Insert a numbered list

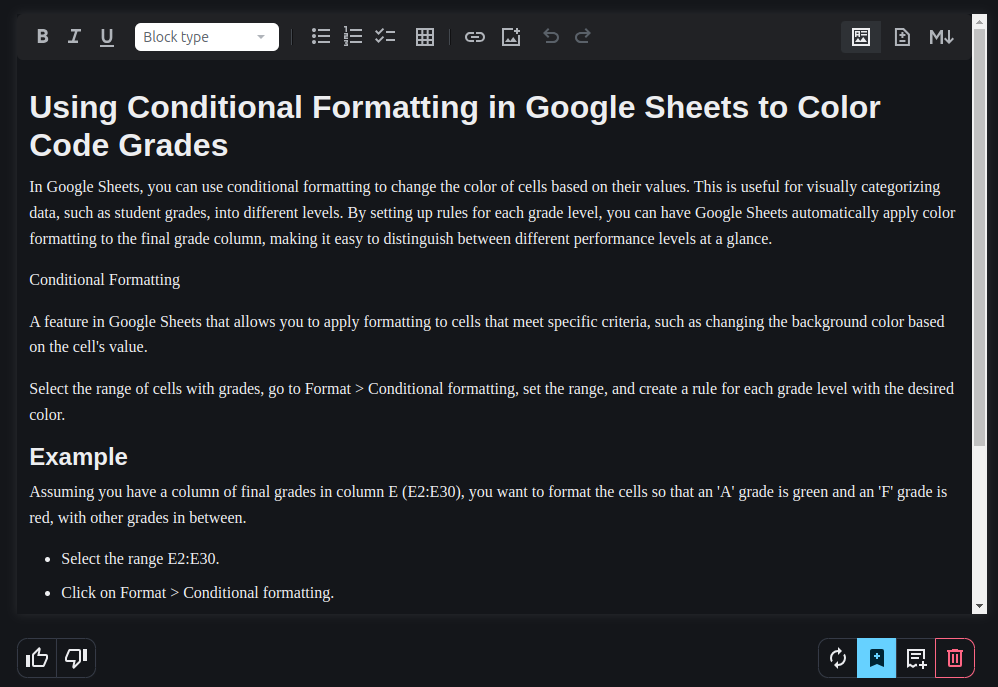[353, 36]
